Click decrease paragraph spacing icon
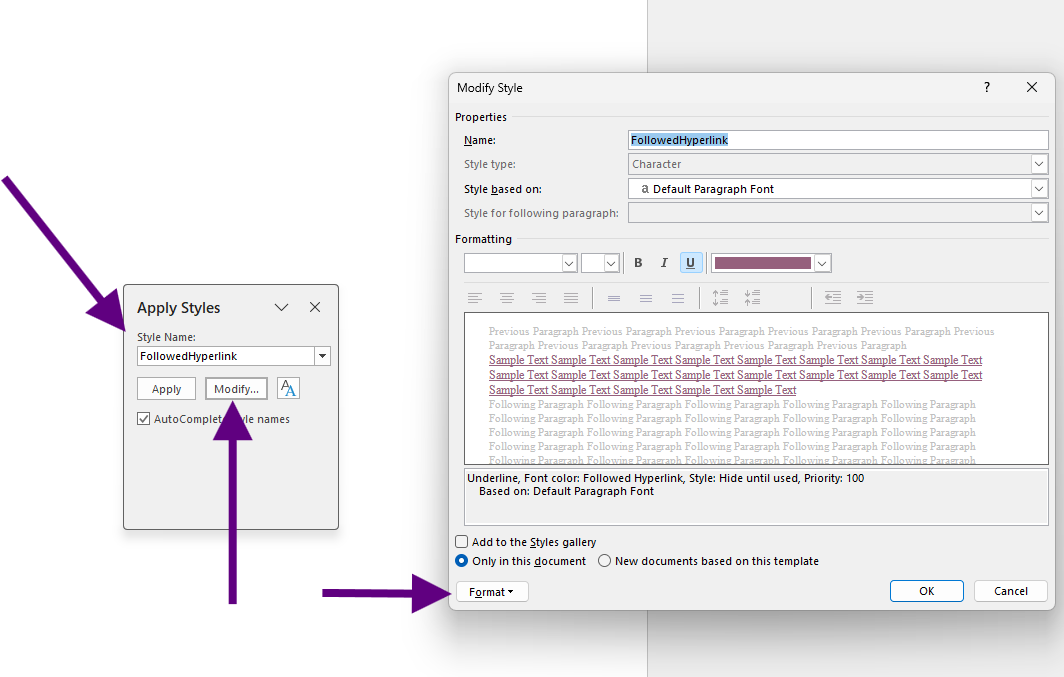This screenshot has height=677, width=1064. pyautogui.click(x=752, y=298)
